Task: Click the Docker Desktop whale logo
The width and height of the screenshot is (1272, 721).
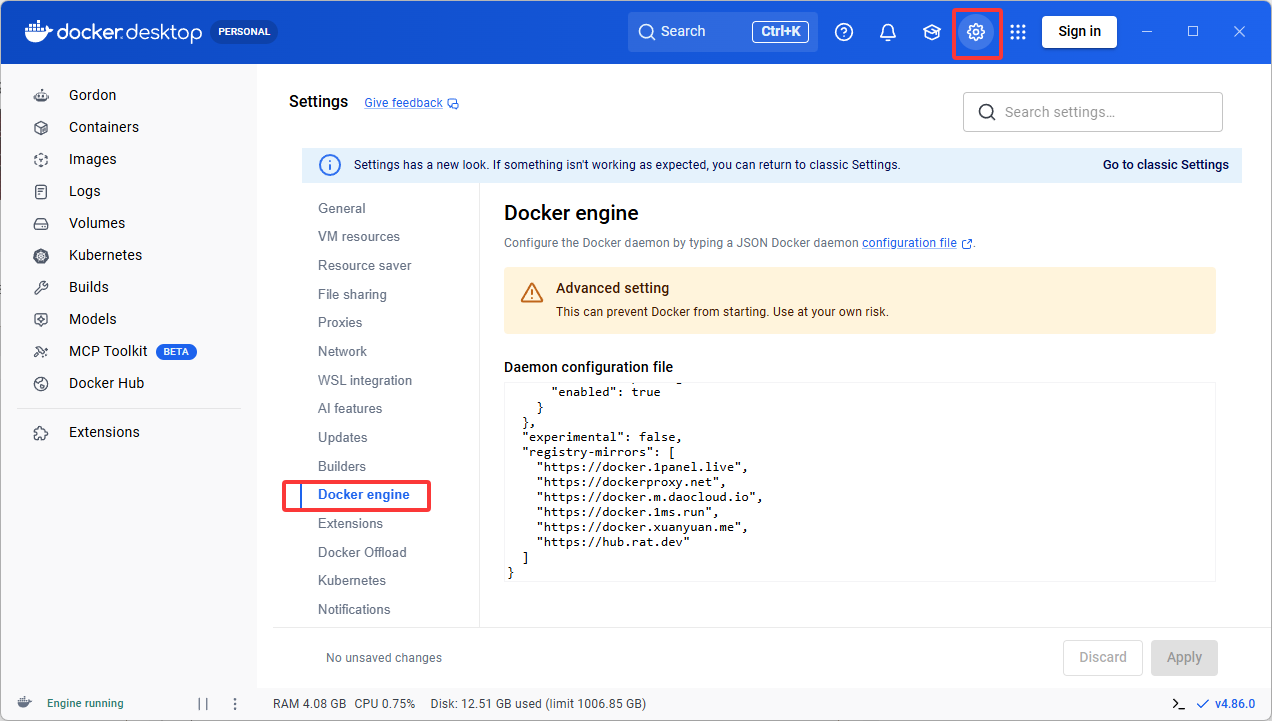Action: (37, 31)
